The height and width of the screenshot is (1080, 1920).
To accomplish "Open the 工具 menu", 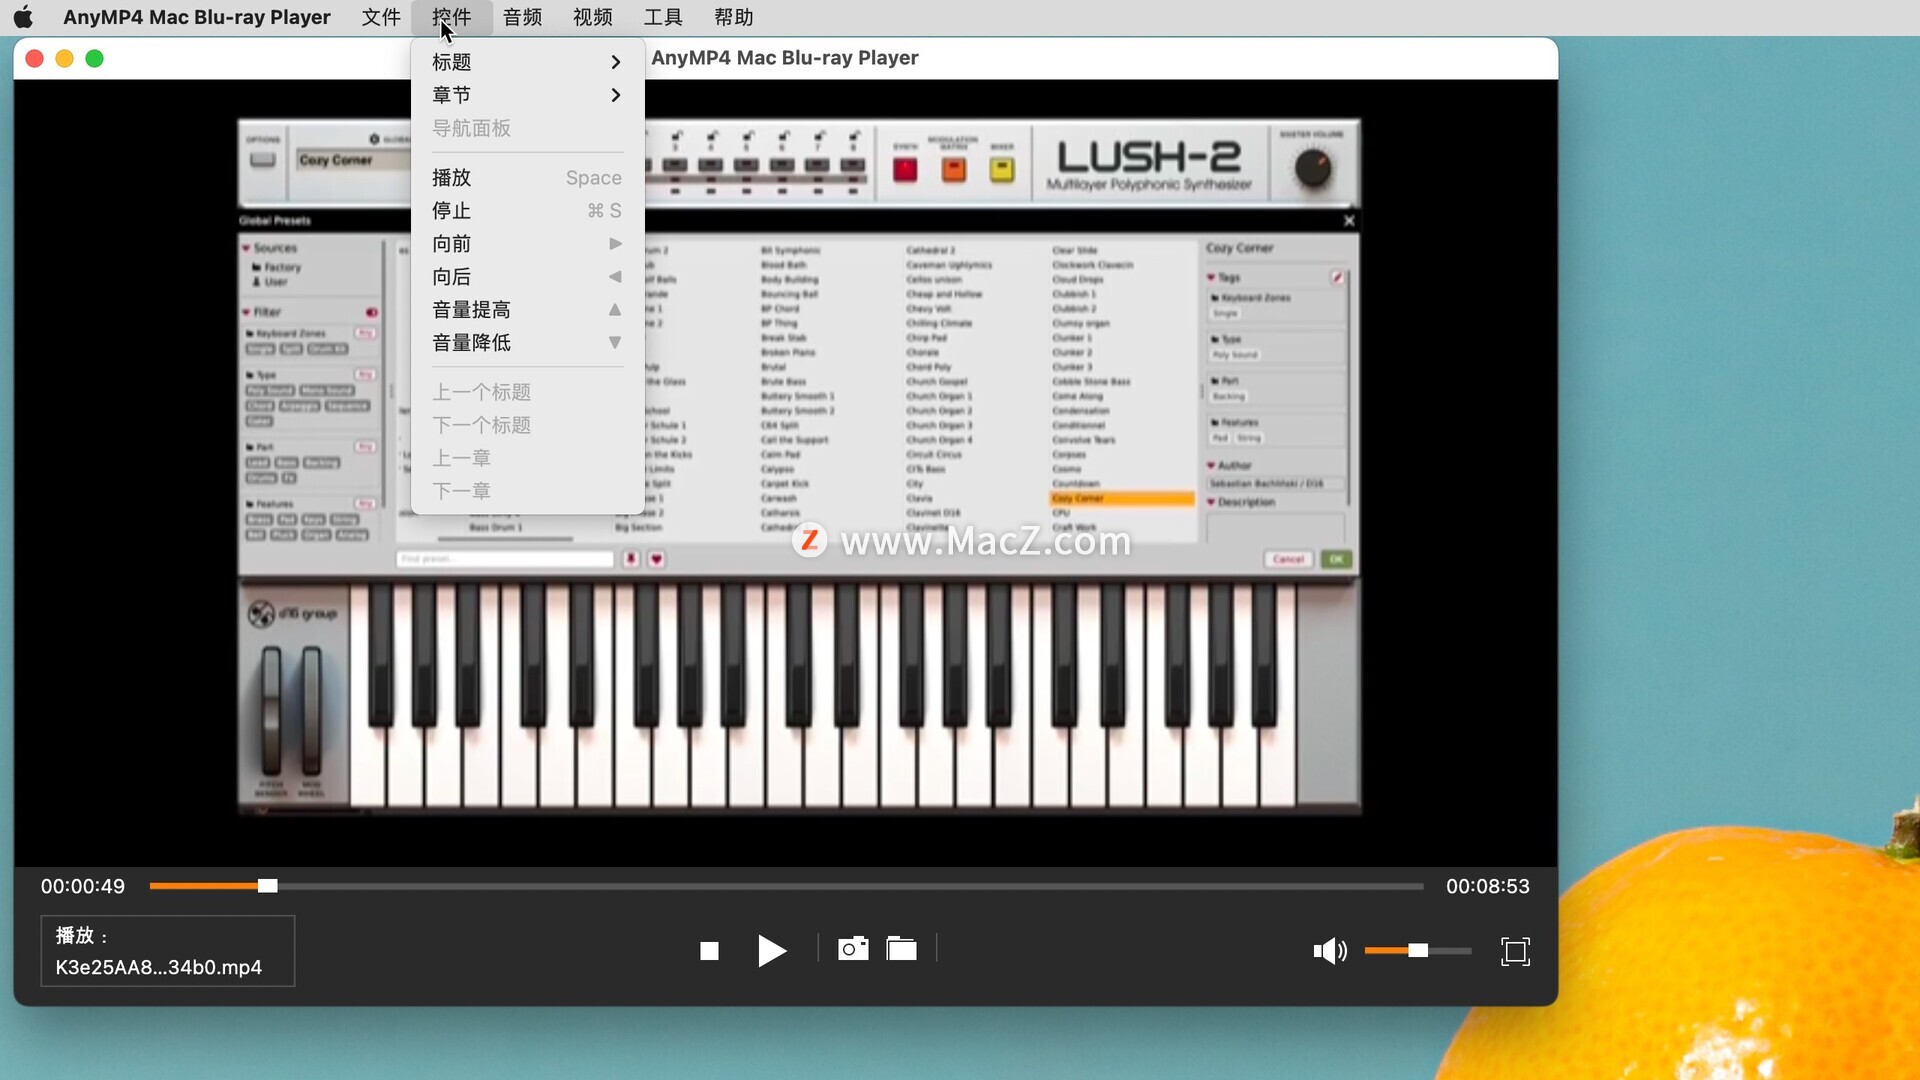I will (x=663, y=17).
